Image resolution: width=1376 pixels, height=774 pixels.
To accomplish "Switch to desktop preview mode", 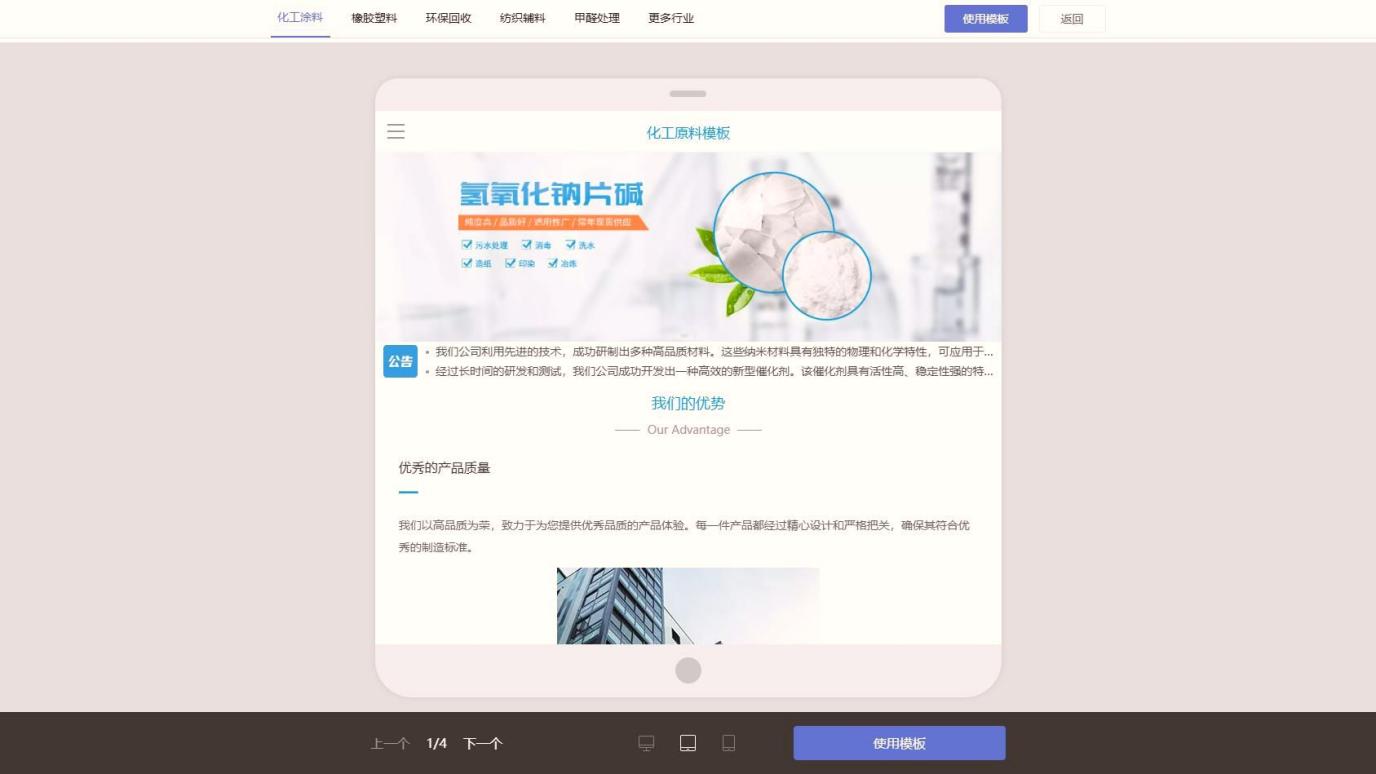I will point(646,743).
